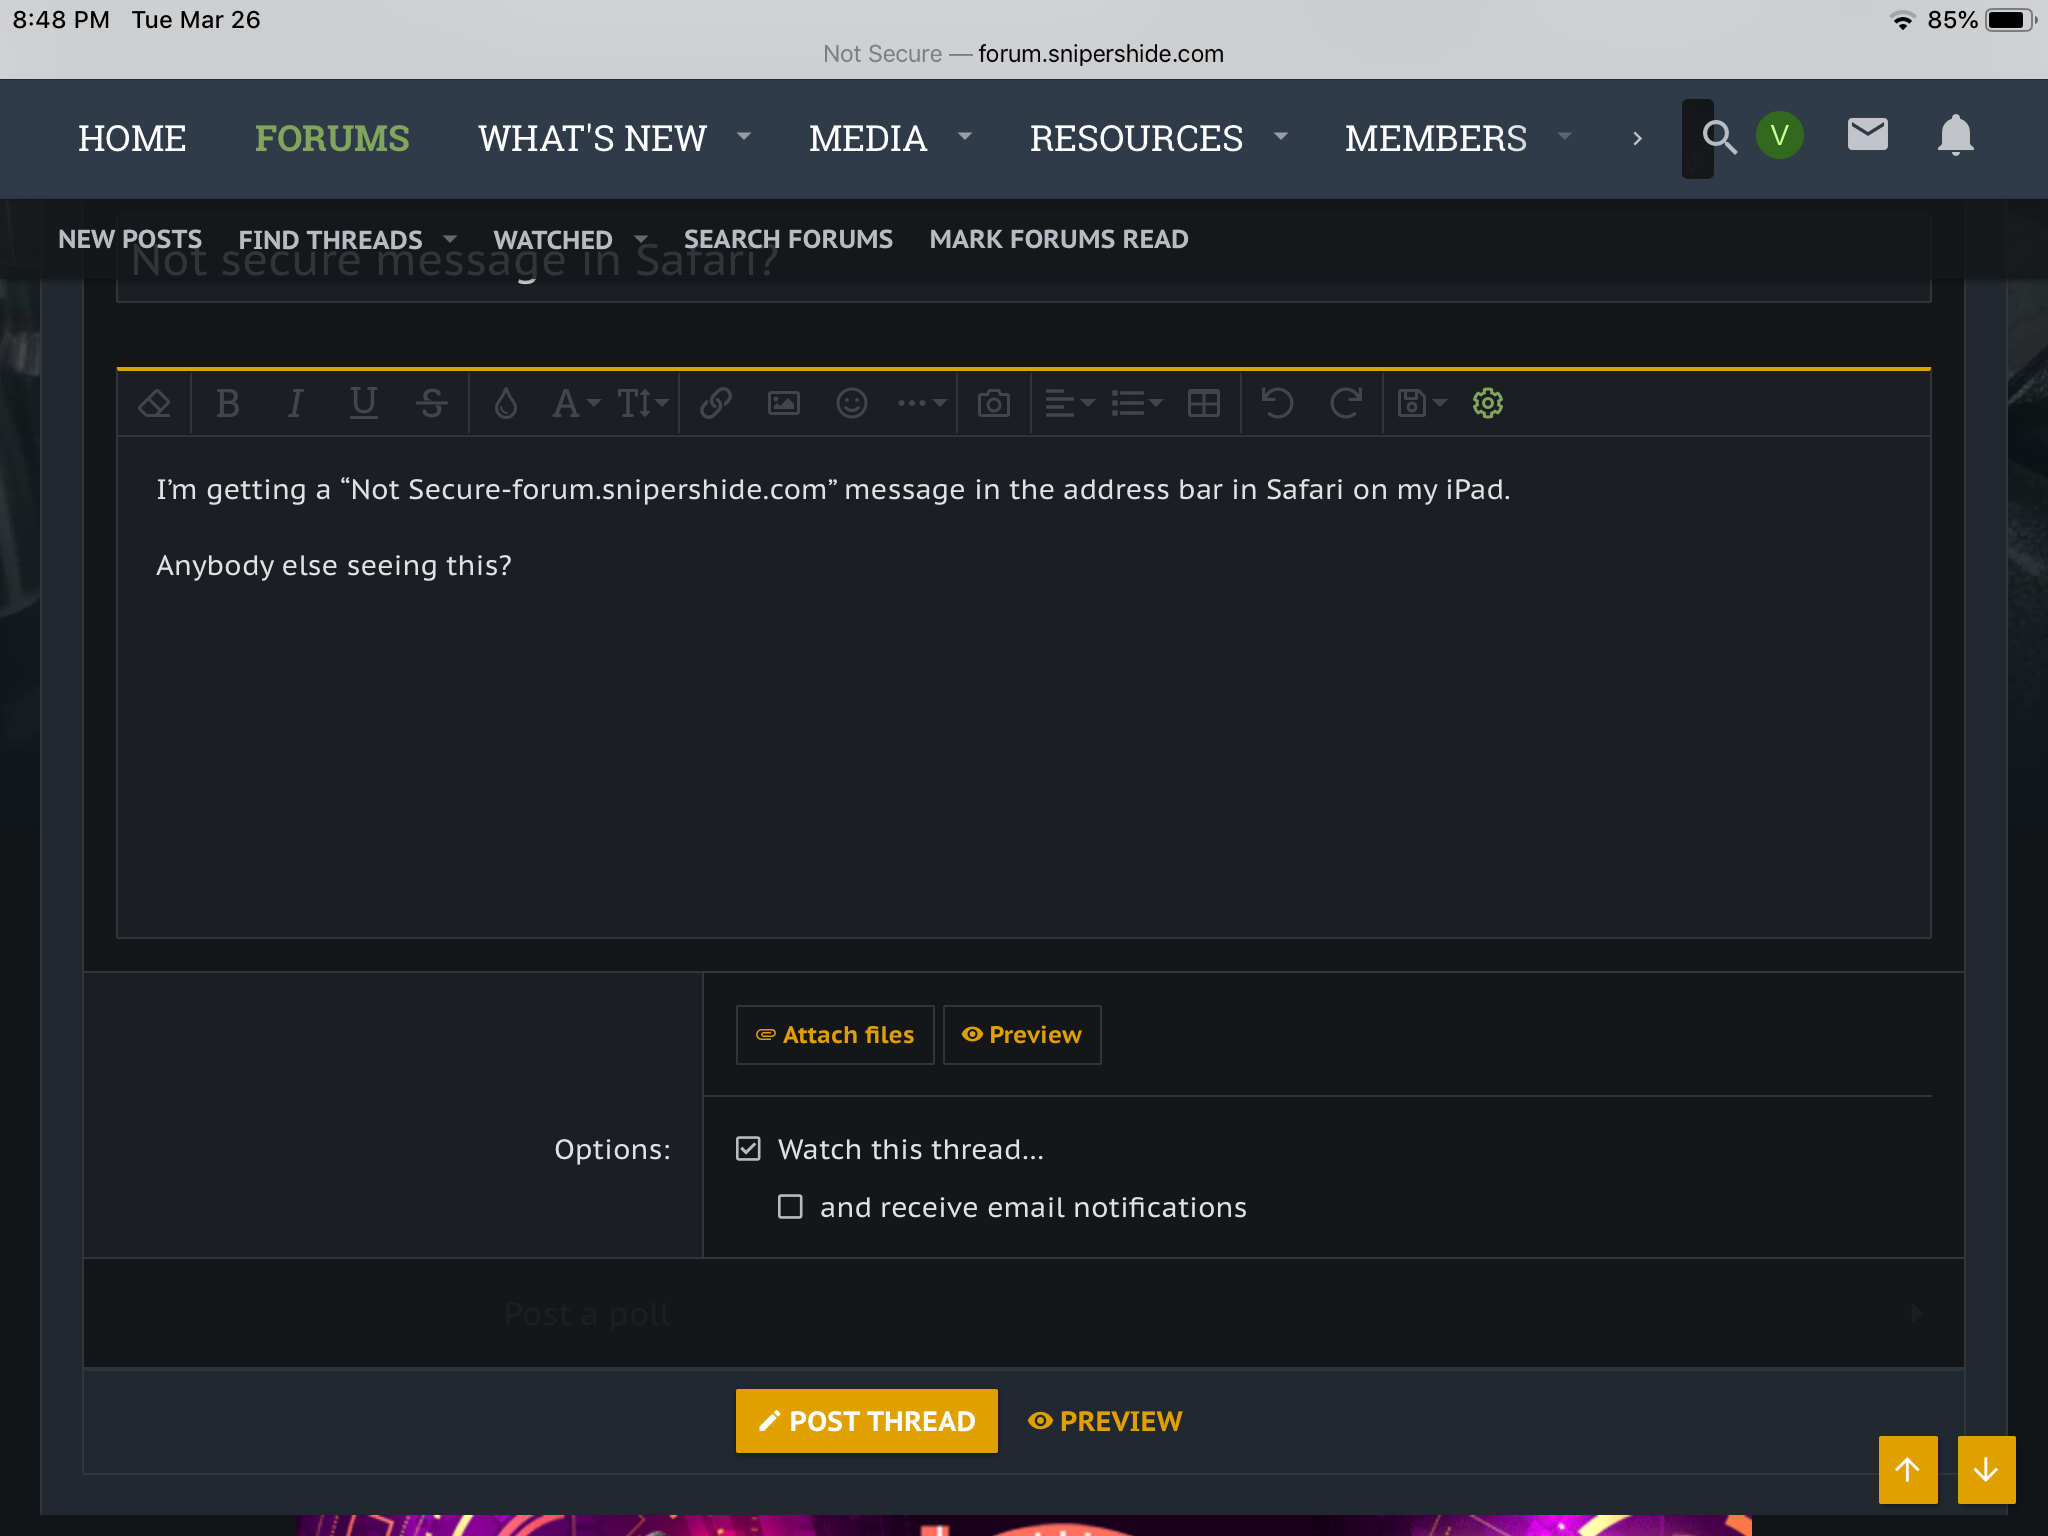Show more navigation items chevron
This screenshot has height=1536, width=2048.
[x=1637, y=138]
